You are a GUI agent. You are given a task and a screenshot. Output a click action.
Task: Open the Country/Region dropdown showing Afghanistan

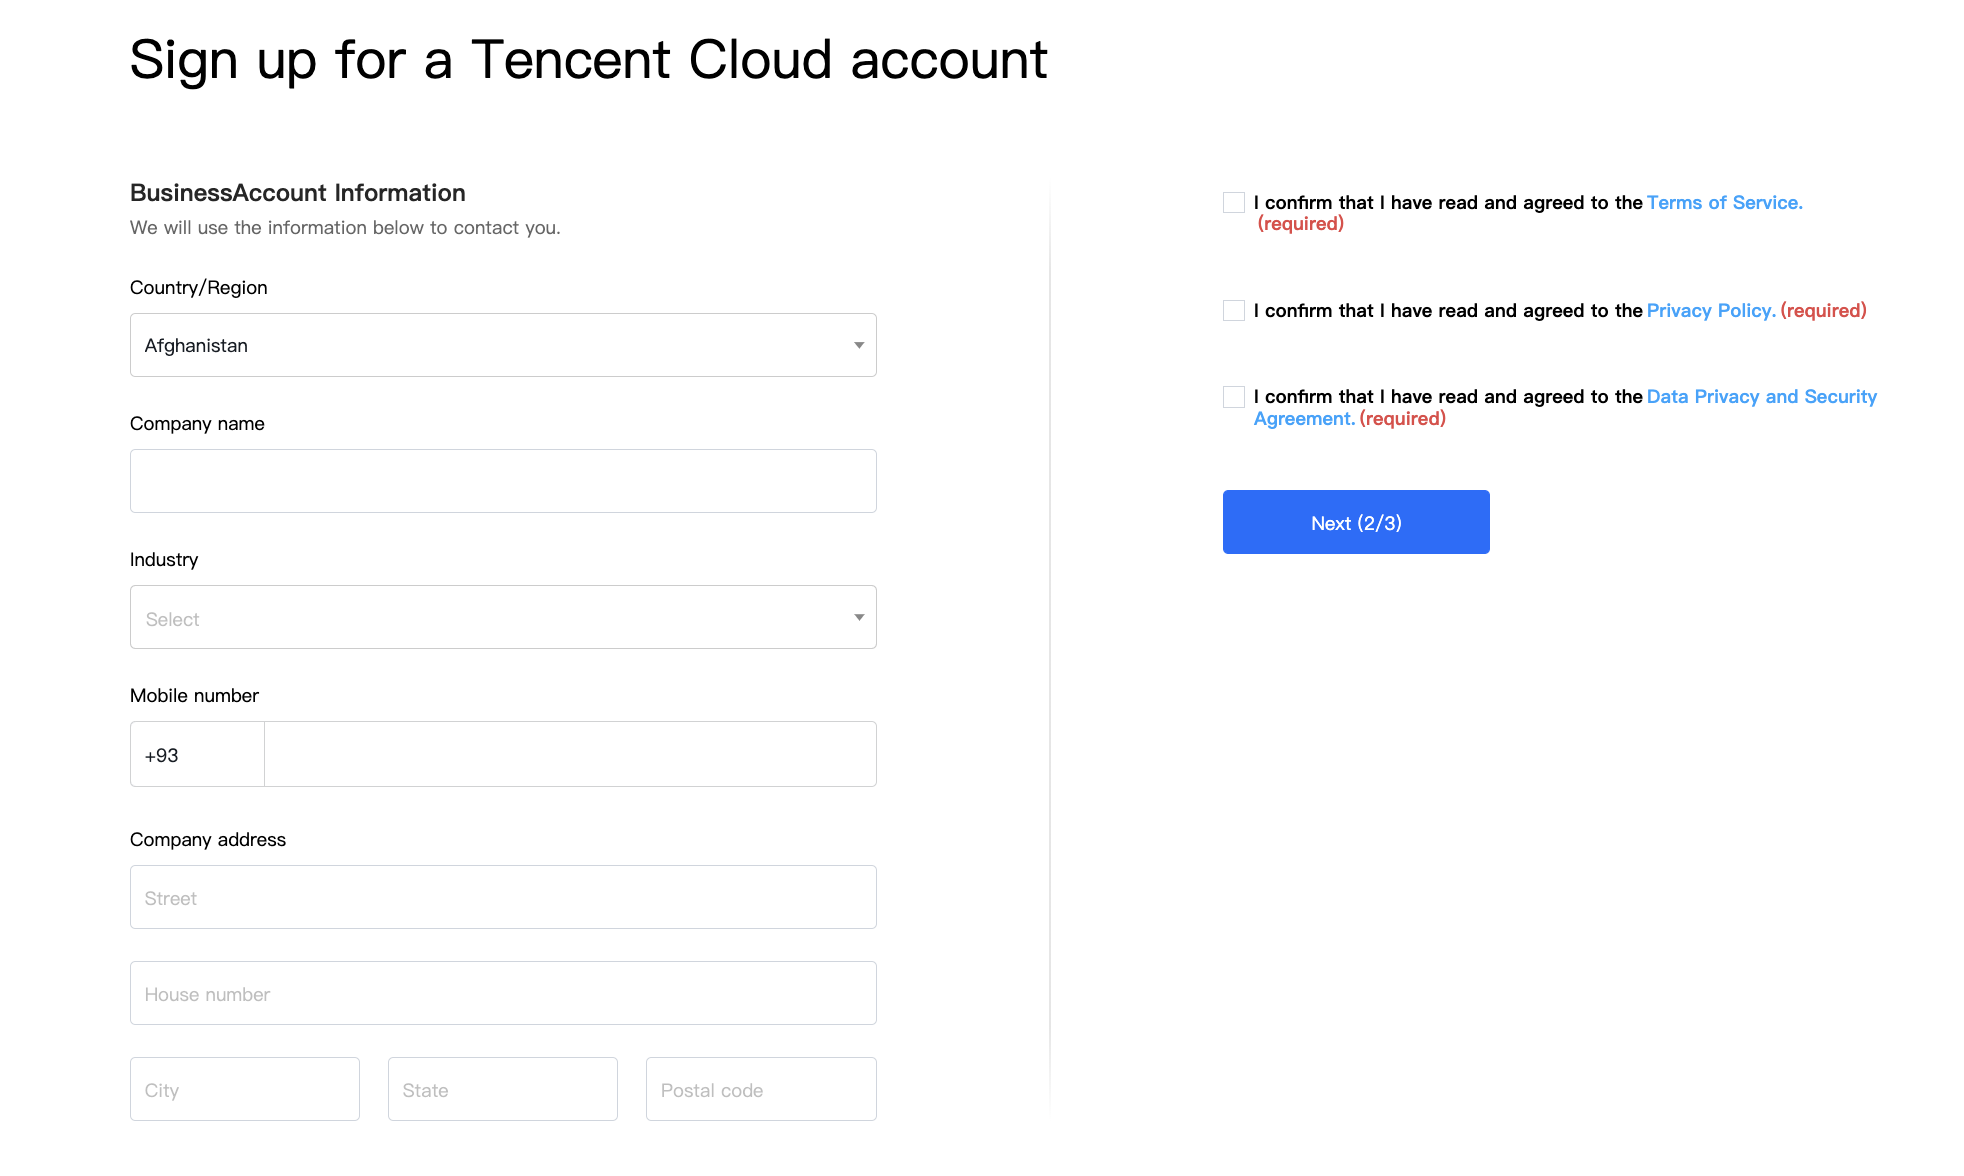coord(503,345)
